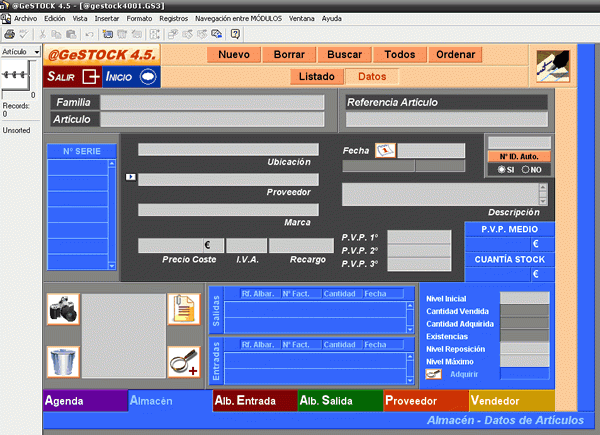Screen dimensions: 600x435
Task: Click the trash can icon
Action: pyautogui.click(x=63, y=362)
